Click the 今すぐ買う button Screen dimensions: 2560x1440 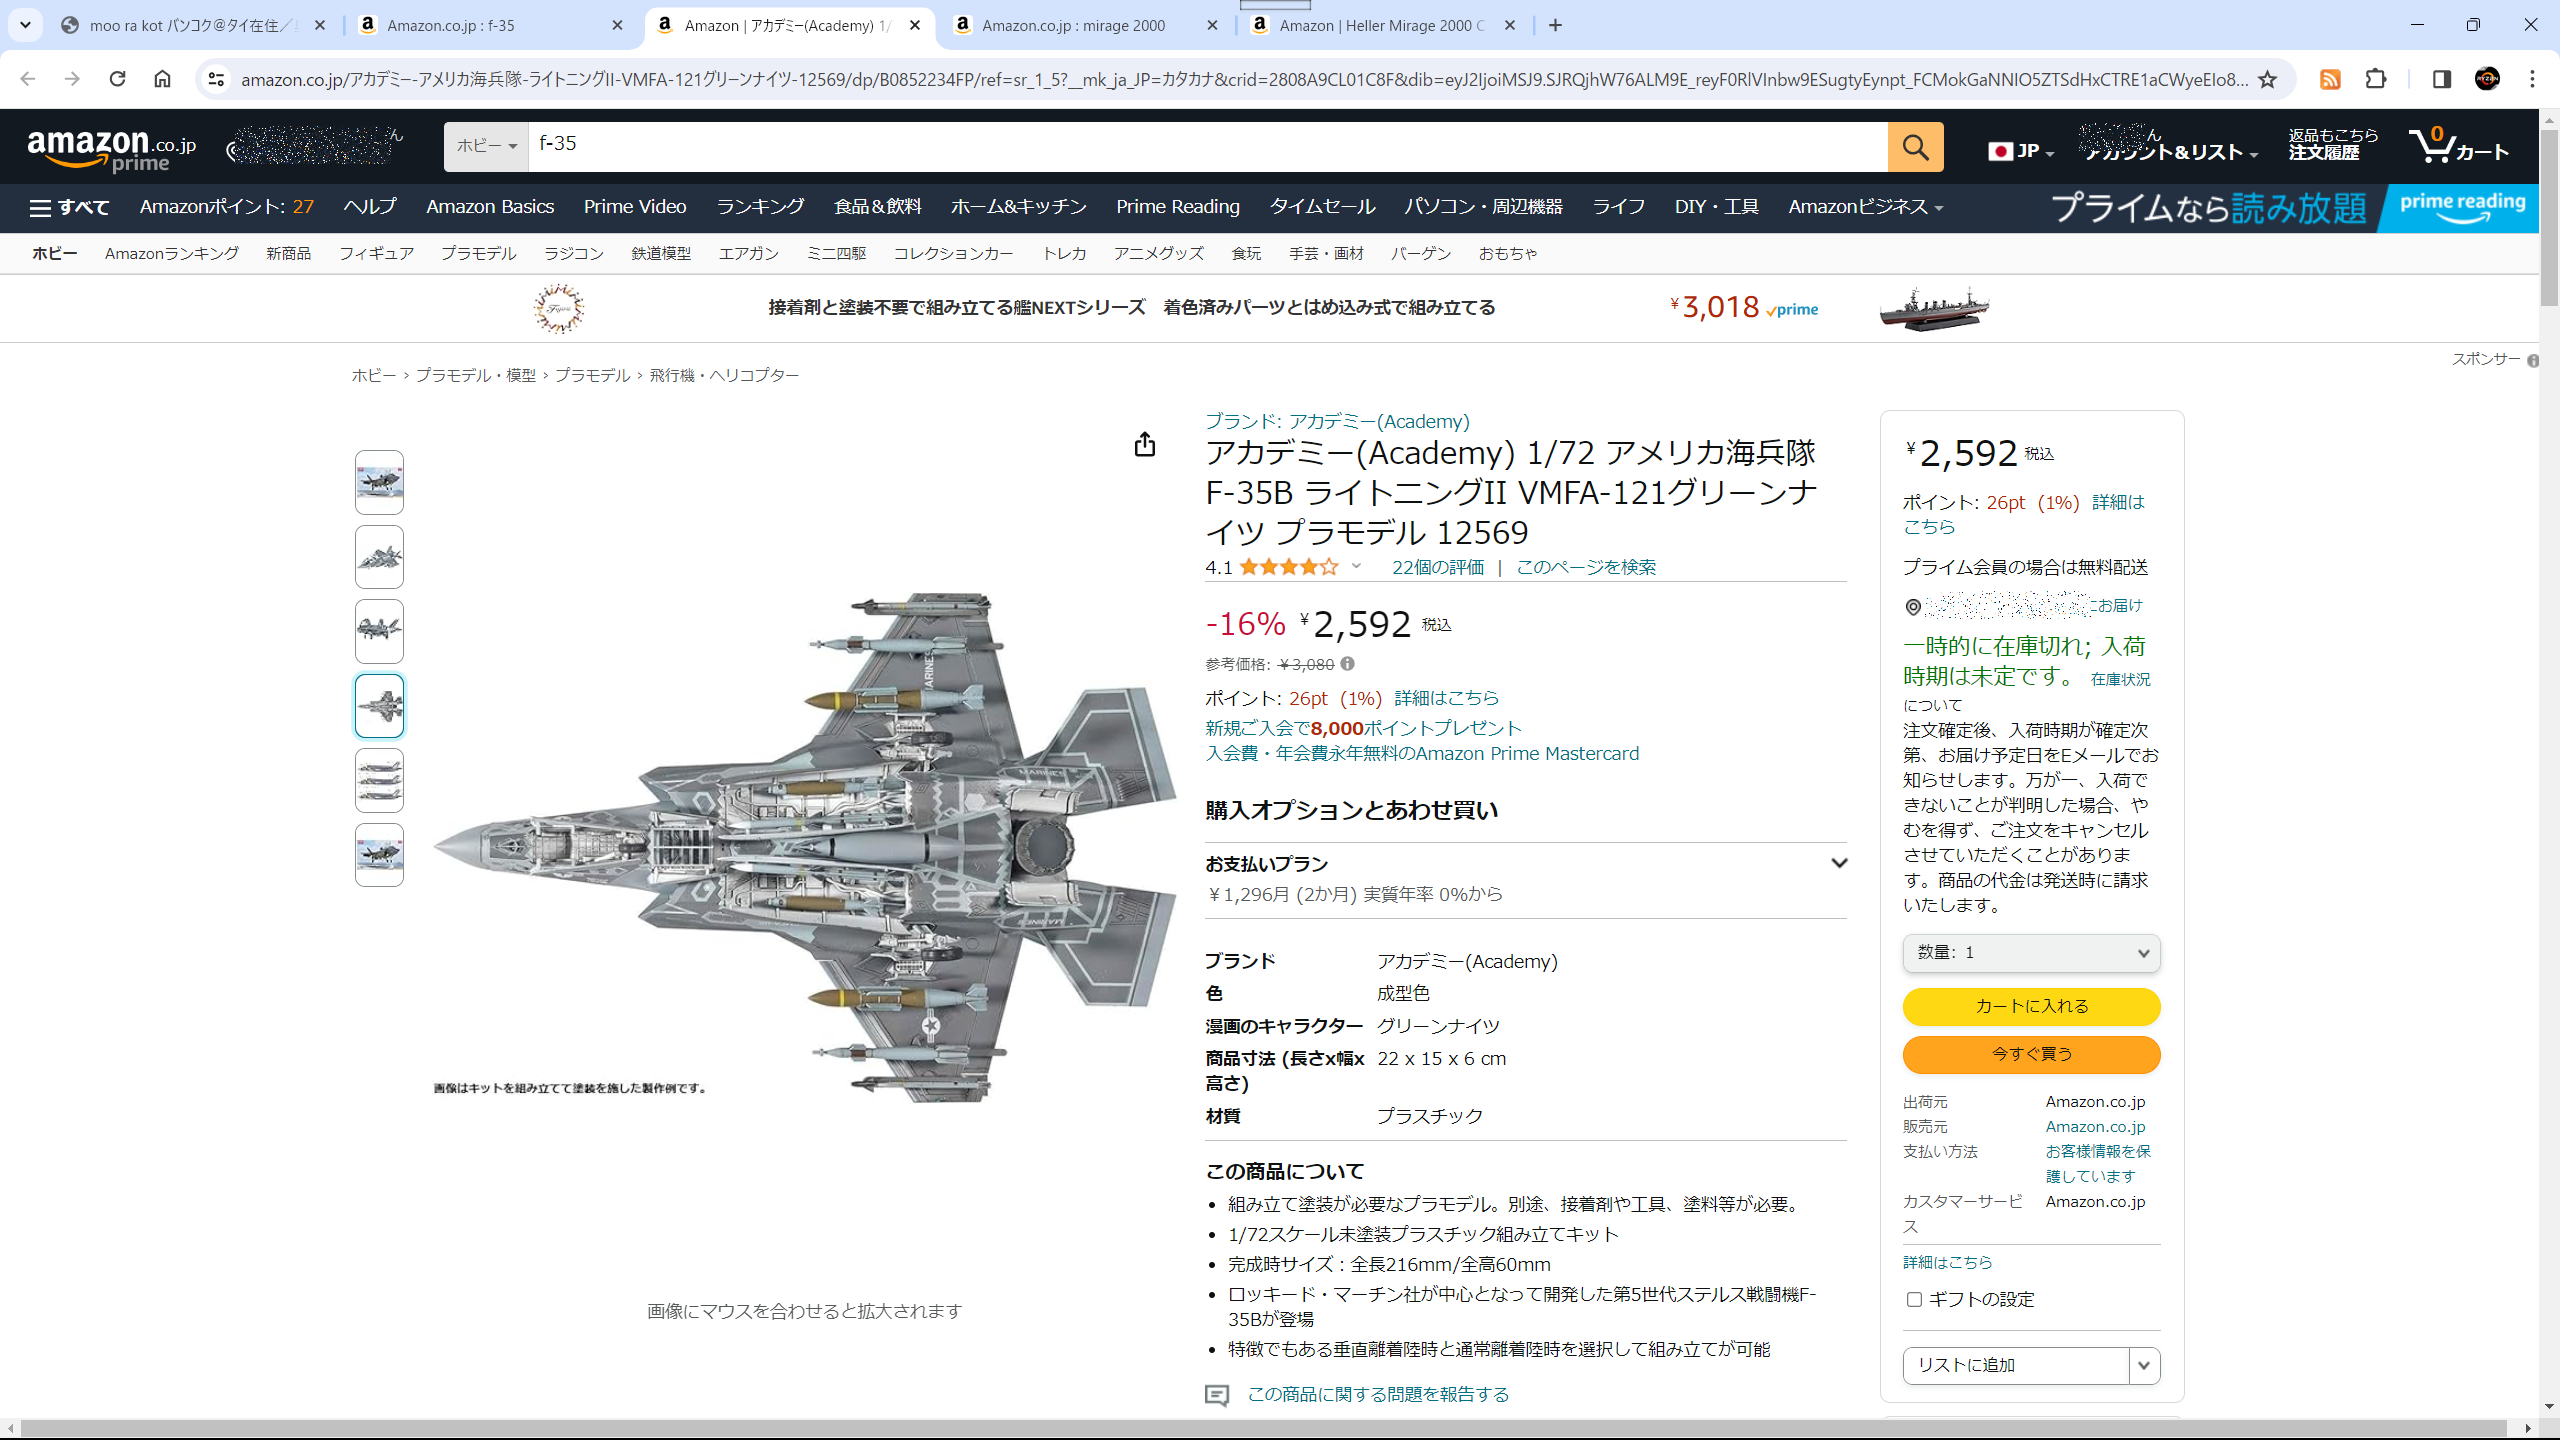click(x=2031, y=1055)
